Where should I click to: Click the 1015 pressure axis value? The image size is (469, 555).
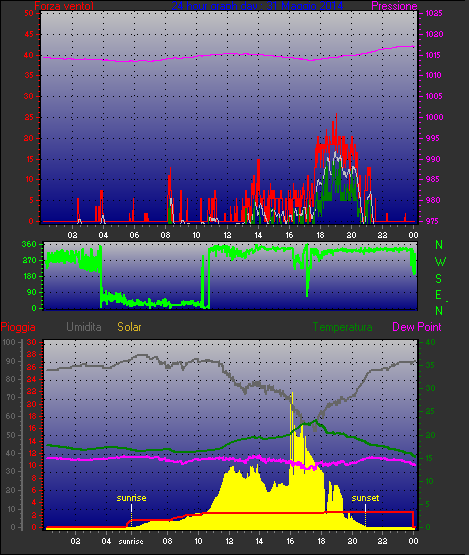434,55
